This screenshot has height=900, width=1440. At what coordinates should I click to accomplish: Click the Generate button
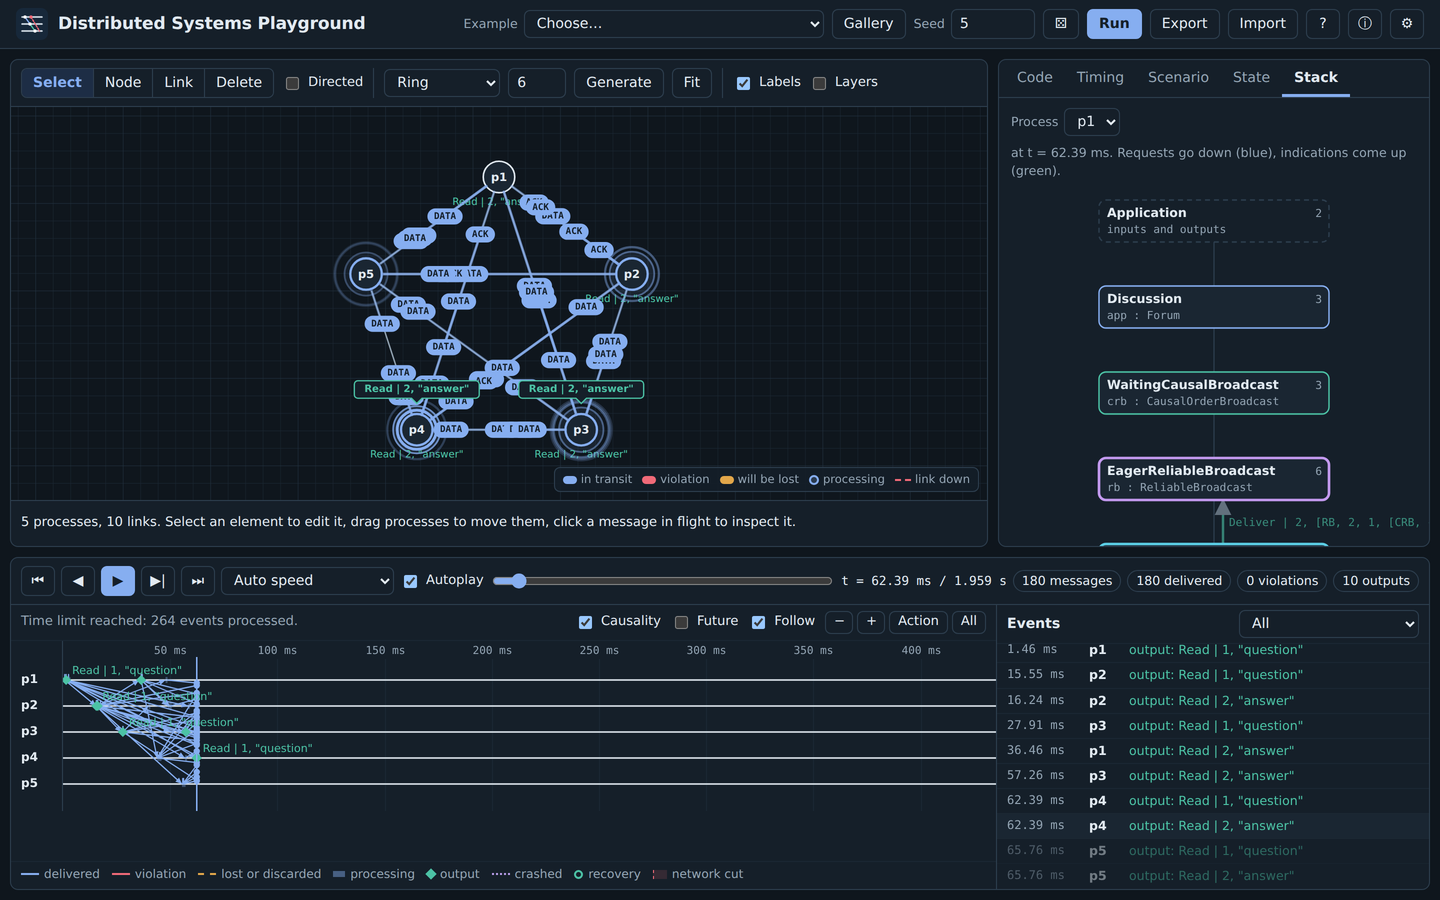coord(619,82)
